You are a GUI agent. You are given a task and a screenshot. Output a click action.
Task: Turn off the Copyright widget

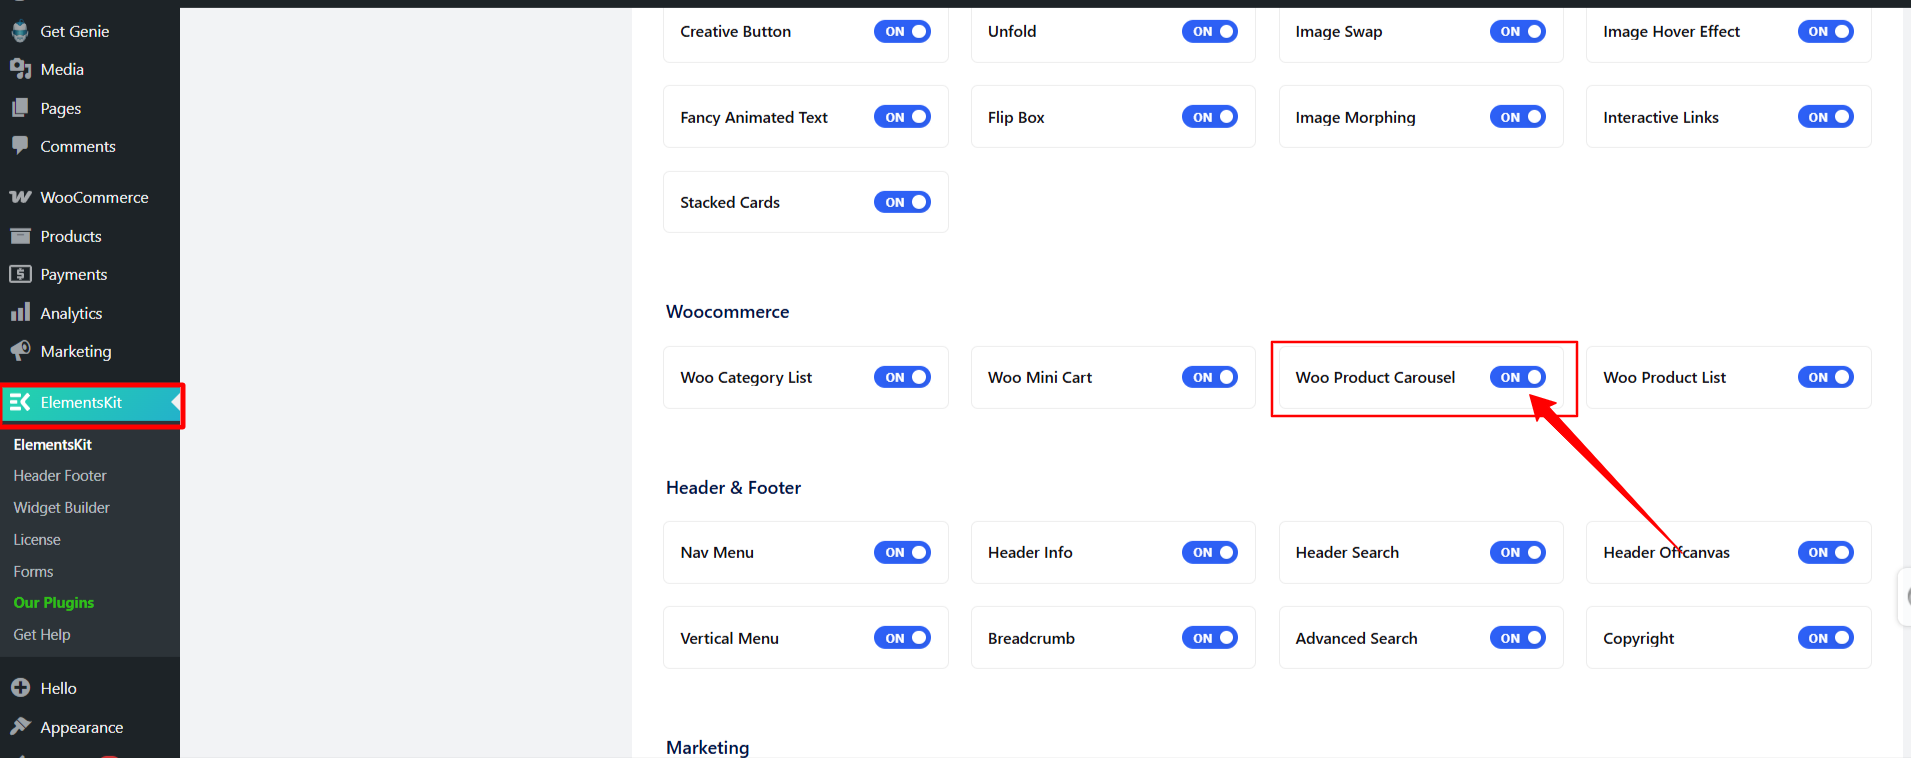click(x=1826, y=638)
